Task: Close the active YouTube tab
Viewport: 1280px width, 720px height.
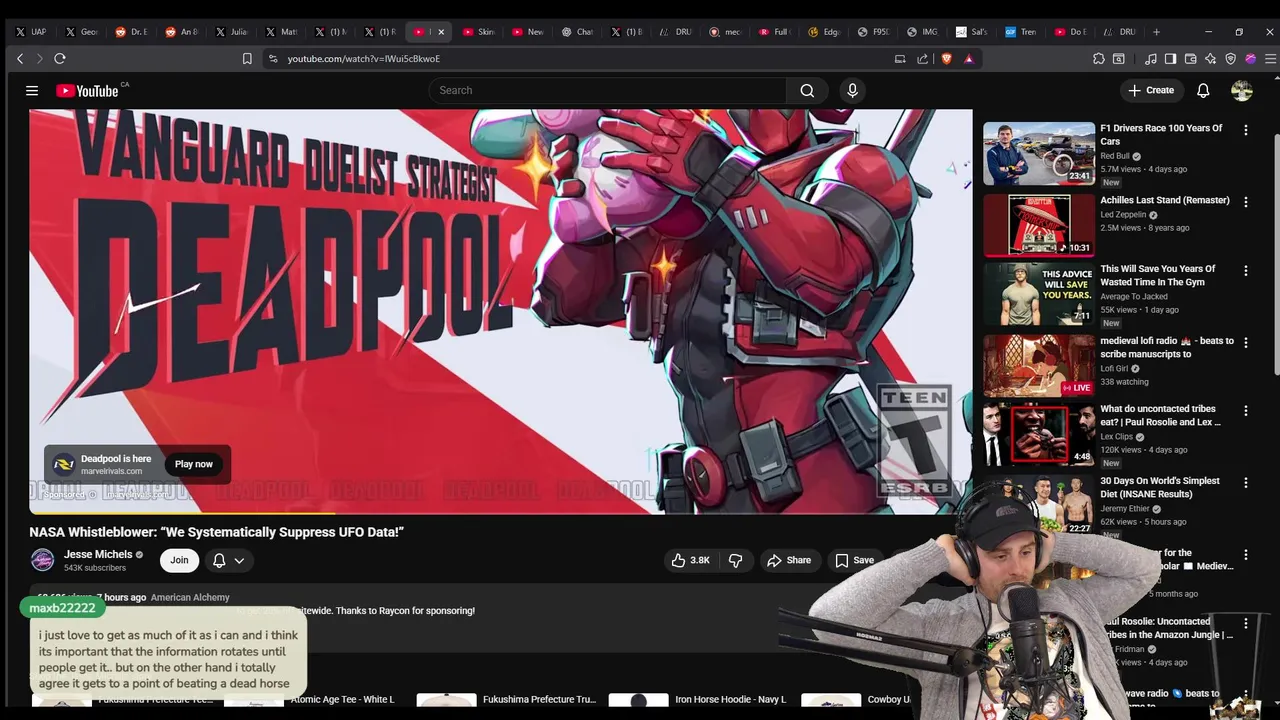Action: click(x=441, y=32)
